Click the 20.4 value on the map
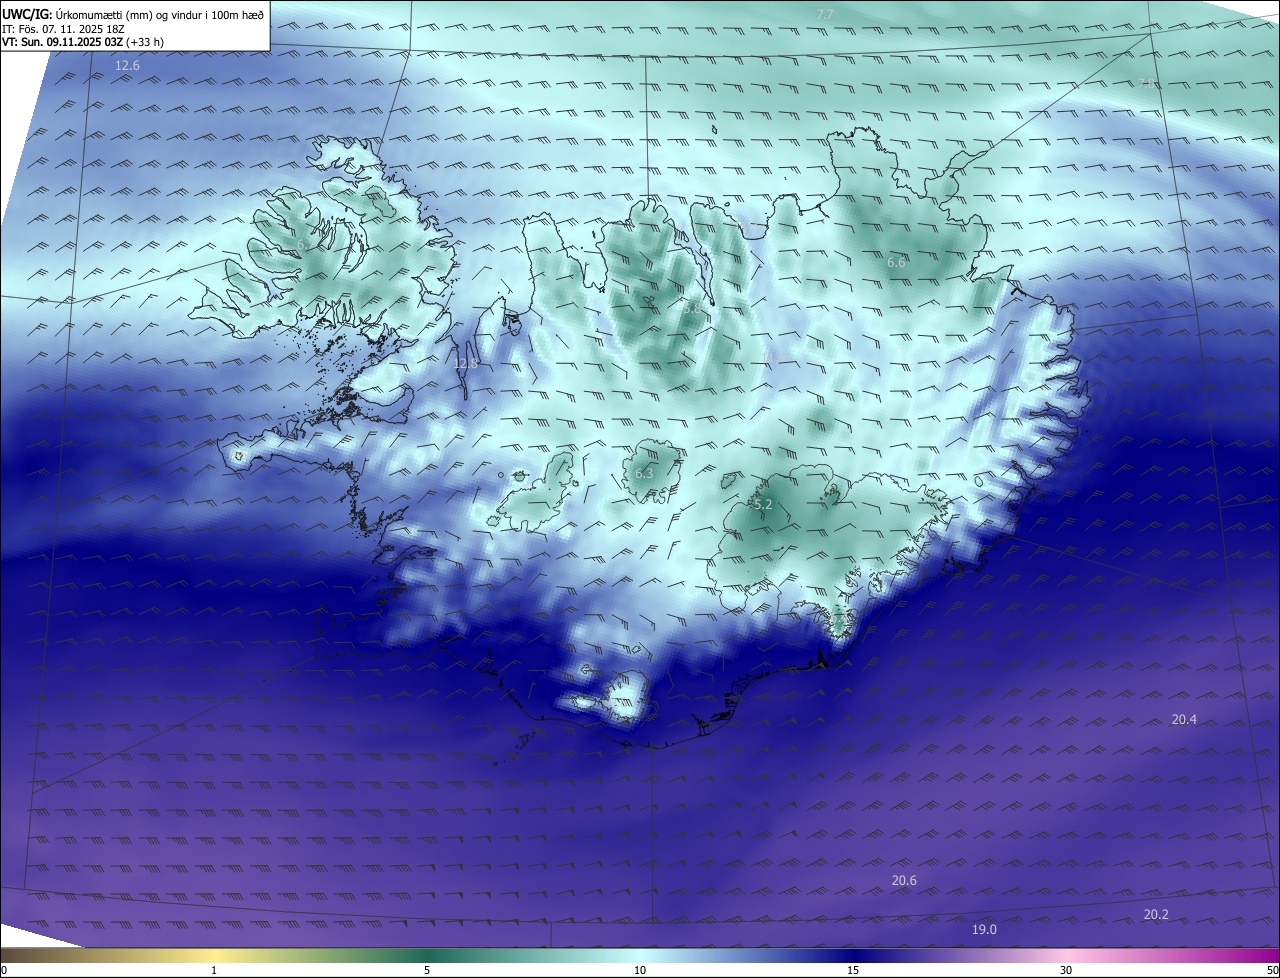The height and width of the screenshot is (978, 1280). (1184, 720)
